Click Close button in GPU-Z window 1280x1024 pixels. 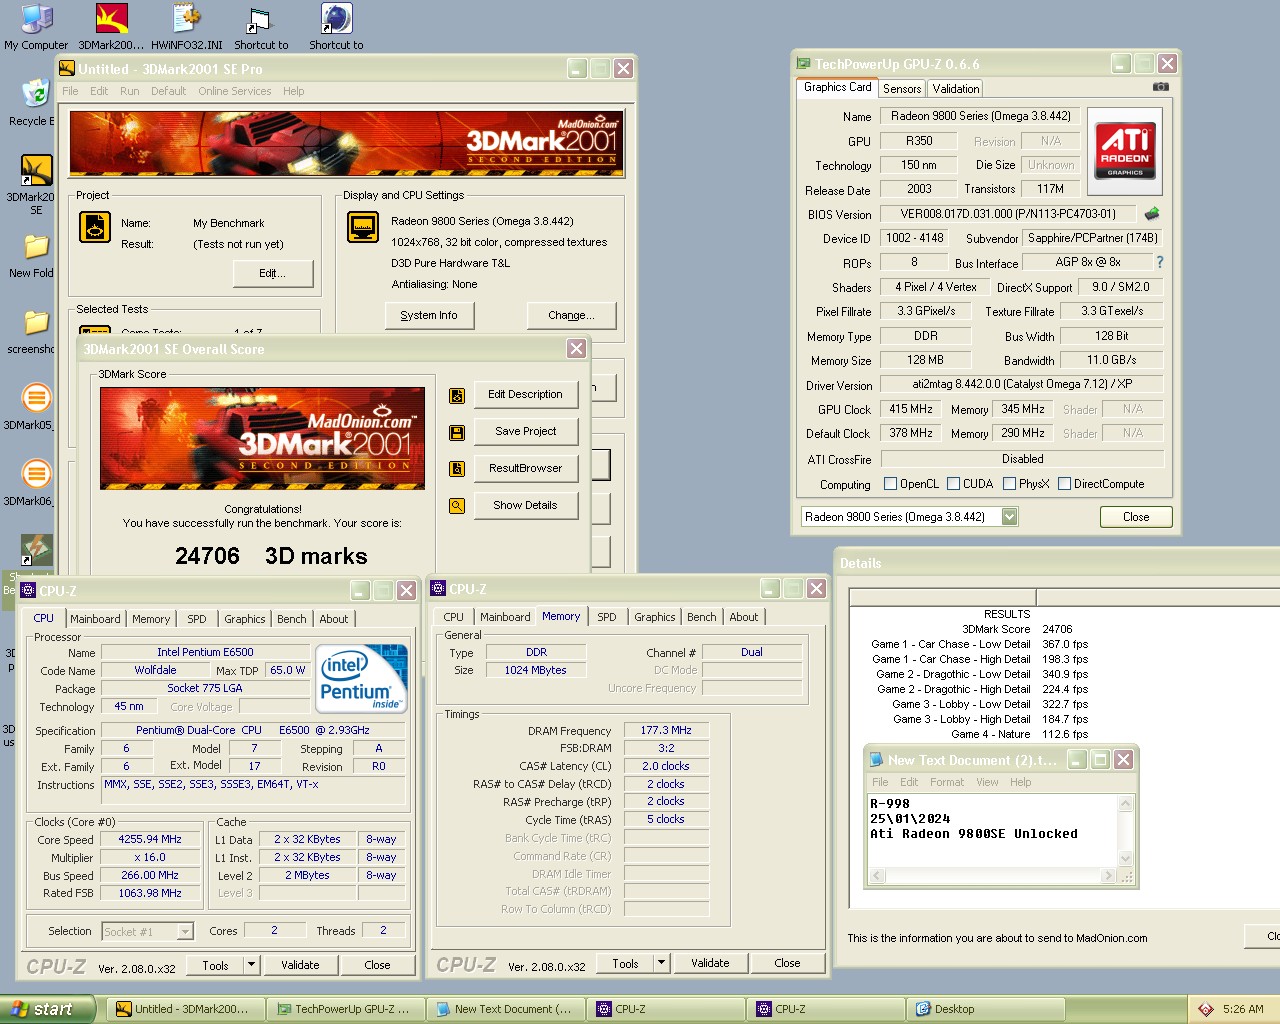point(1135,517)
